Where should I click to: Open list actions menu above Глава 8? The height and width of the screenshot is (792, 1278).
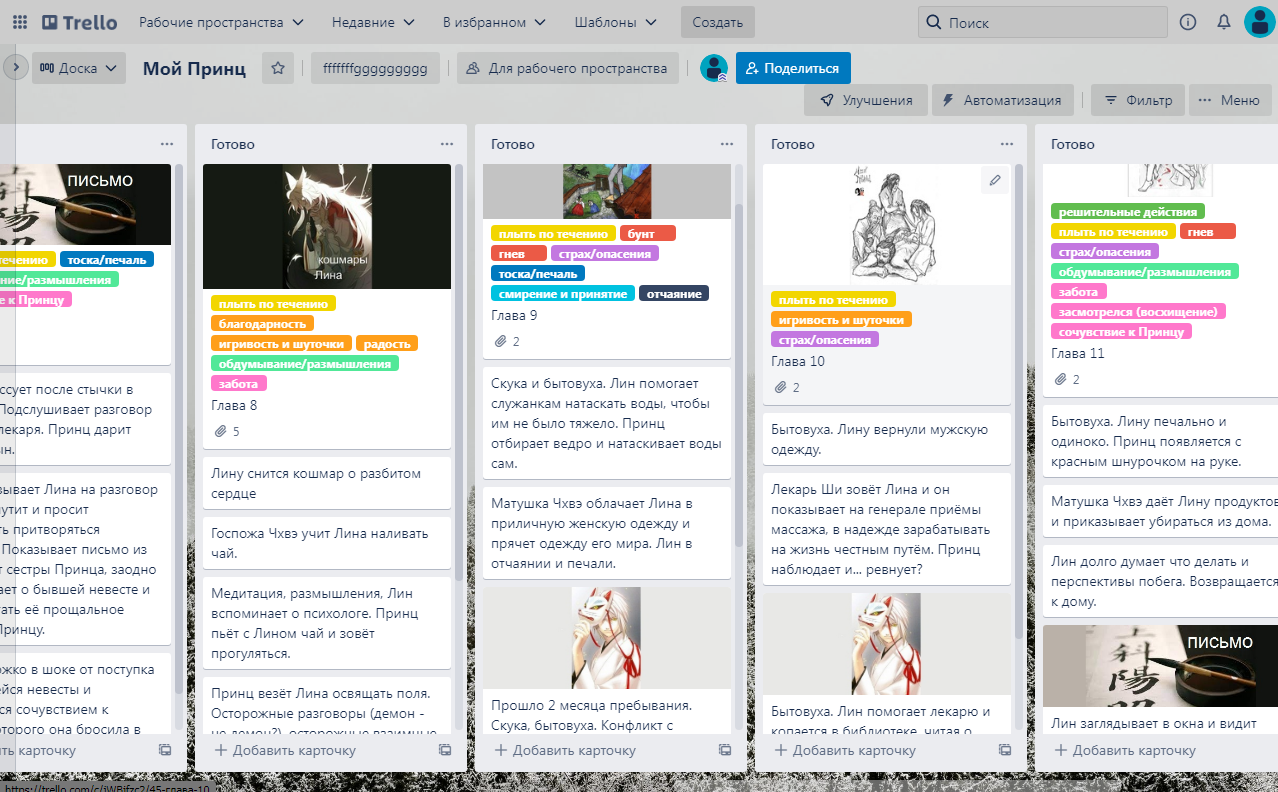click(x=446, y=144)
